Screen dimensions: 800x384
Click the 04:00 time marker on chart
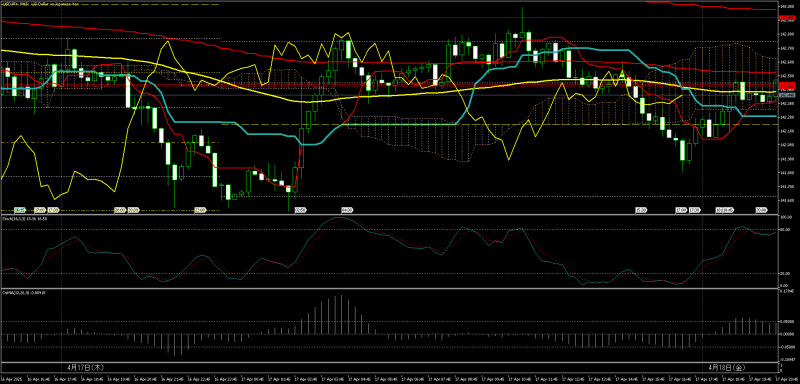tap(347, 210)
